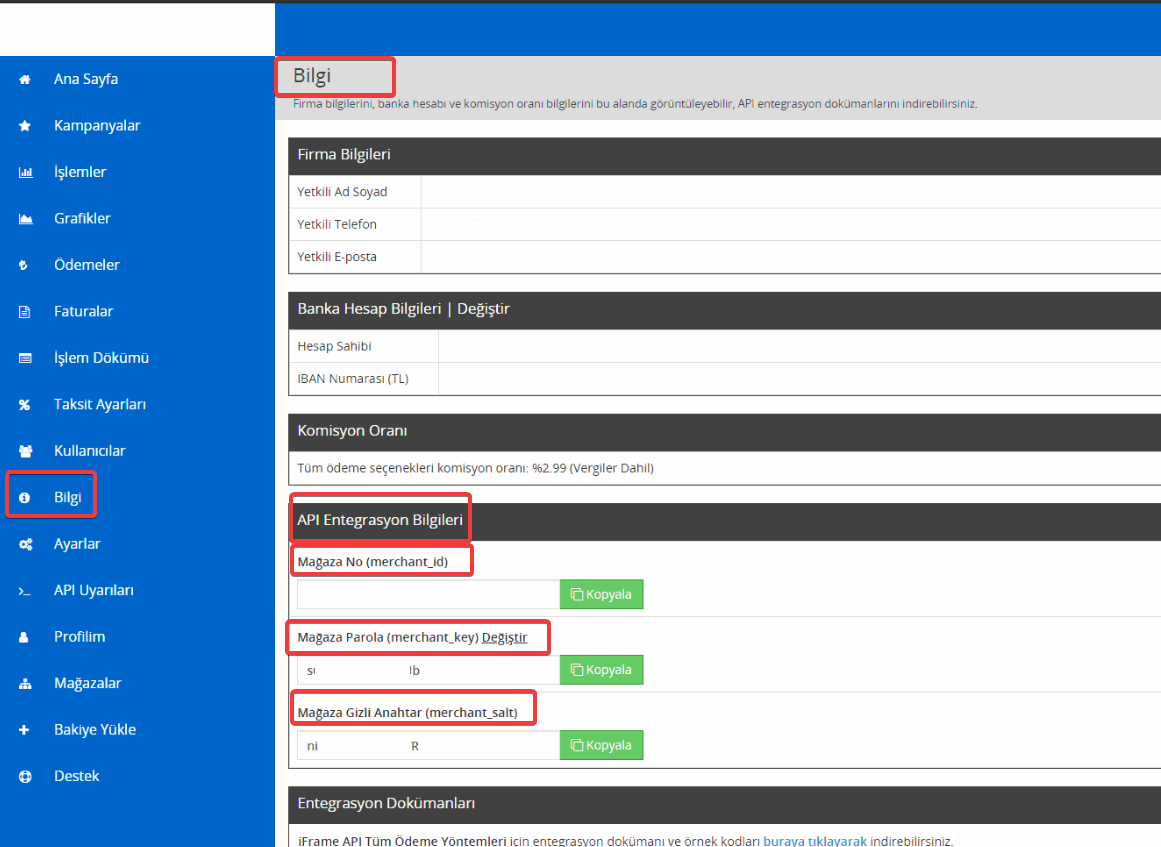This screenshot has width=1161, height=847.
Task: Click the 'Mağaza Gizli Anahtar (merchant_salt)' label
Action: click(407, 713)
